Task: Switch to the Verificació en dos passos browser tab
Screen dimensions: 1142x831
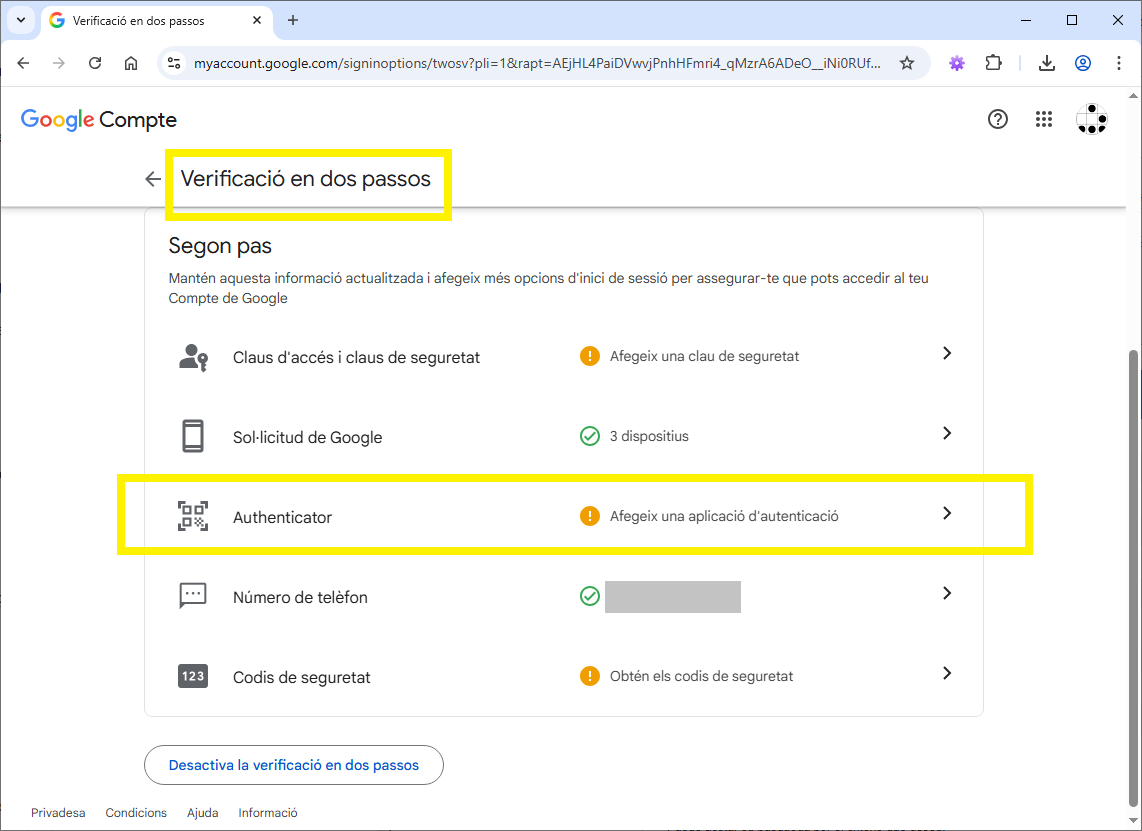Action: 140,20
